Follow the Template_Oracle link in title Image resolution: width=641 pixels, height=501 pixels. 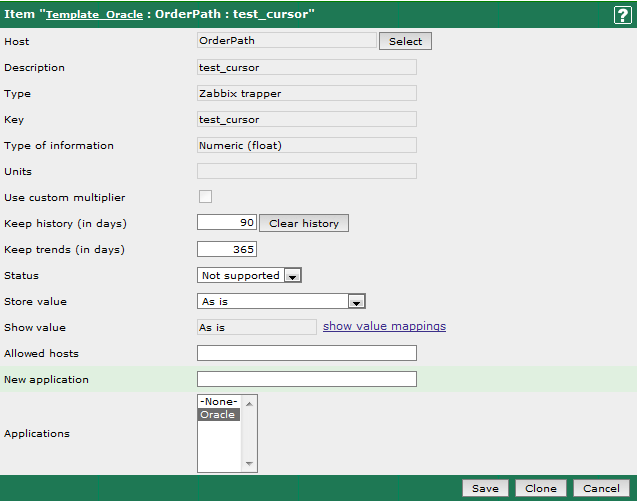[x=94, y=15]
